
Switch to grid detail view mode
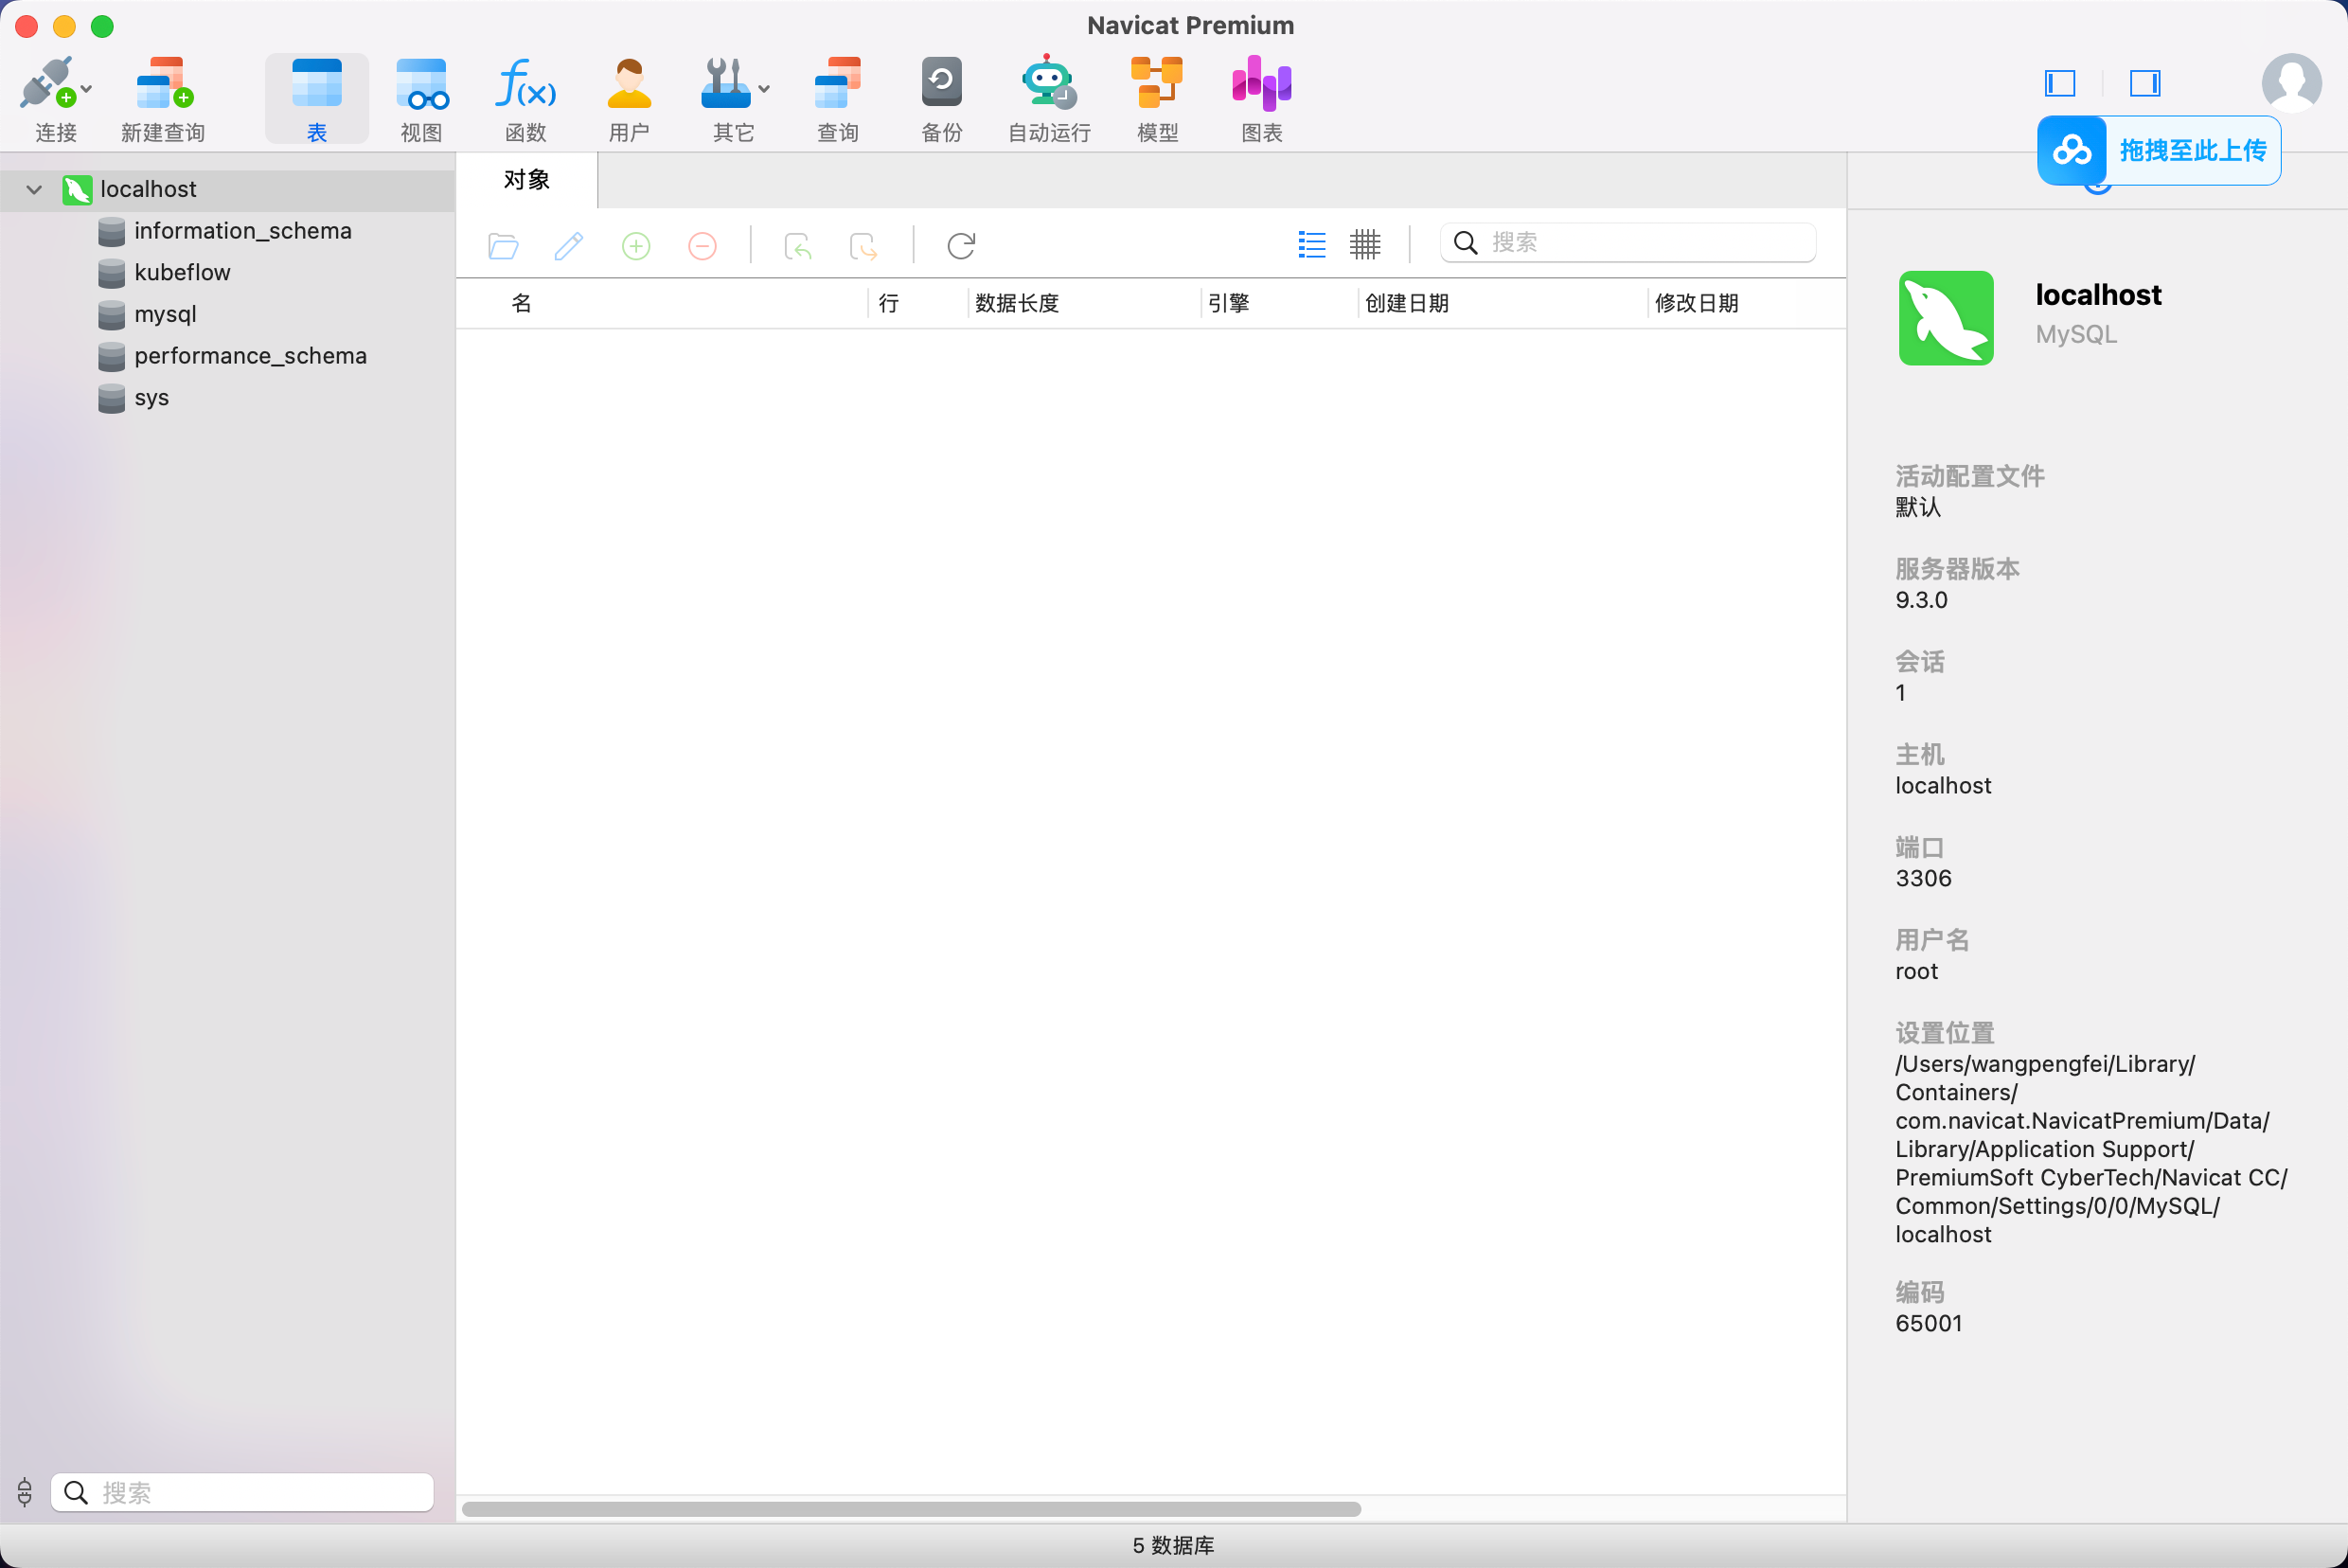click(x=1364, y=244)
